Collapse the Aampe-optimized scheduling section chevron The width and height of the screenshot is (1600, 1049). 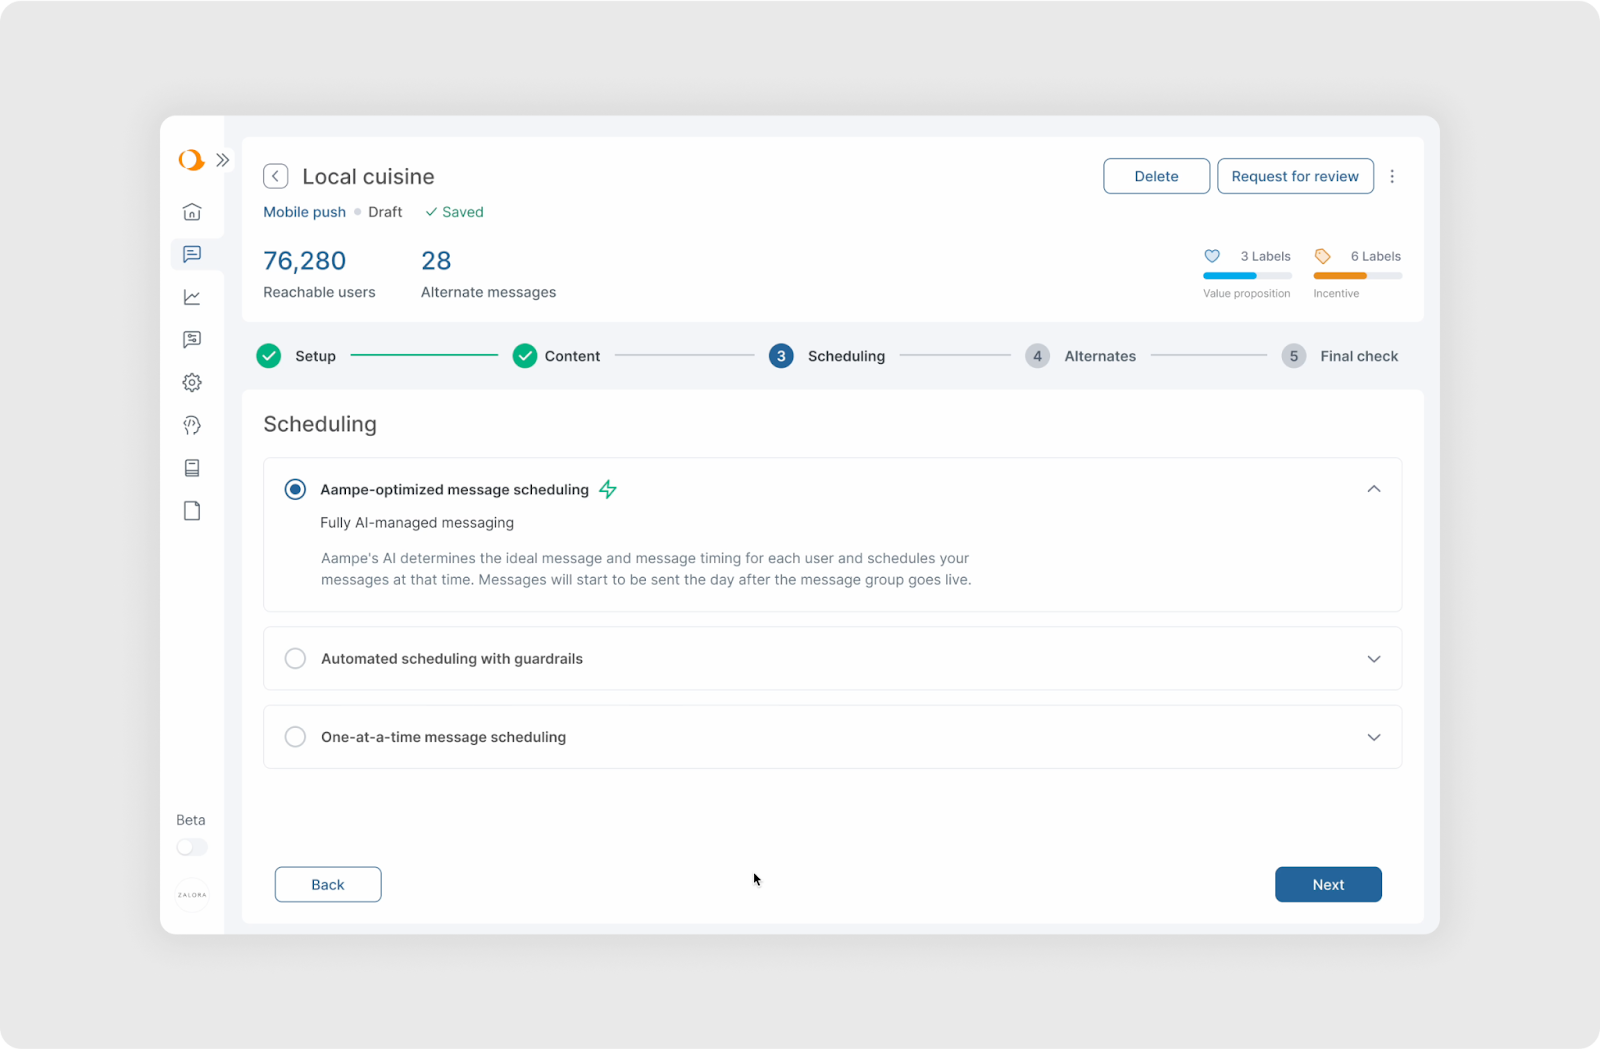tap(1374, 489)
